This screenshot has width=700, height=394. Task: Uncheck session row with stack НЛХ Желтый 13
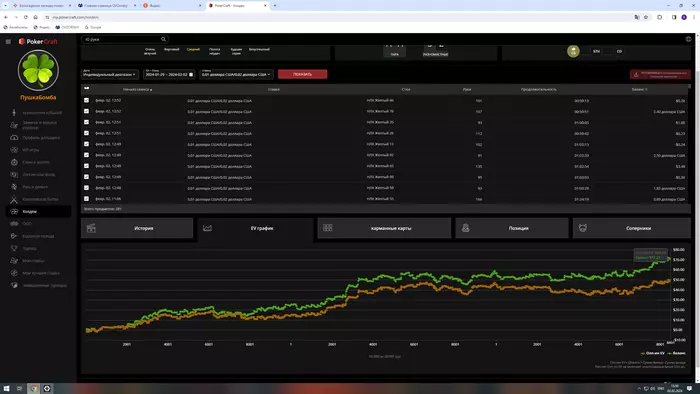(x=87, y=144)
